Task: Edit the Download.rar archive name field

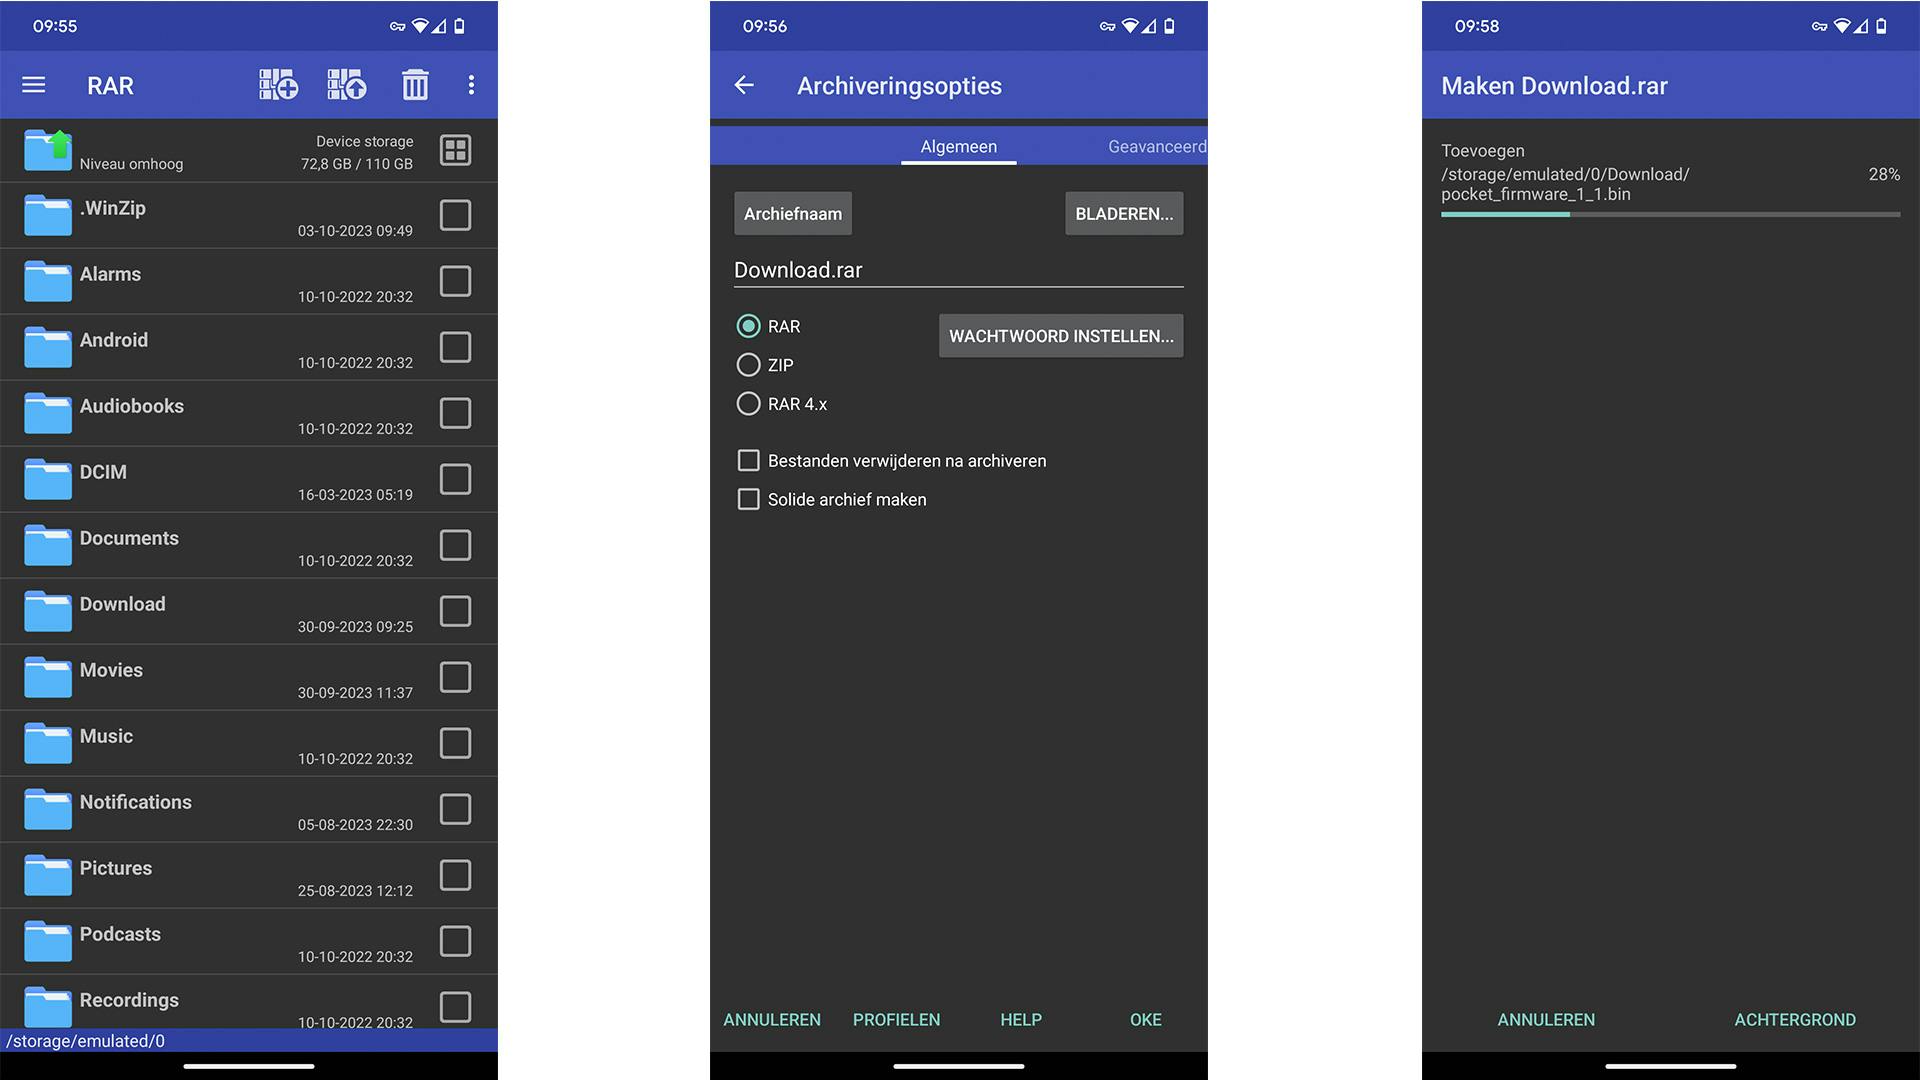Action: (x=957, y=270)
